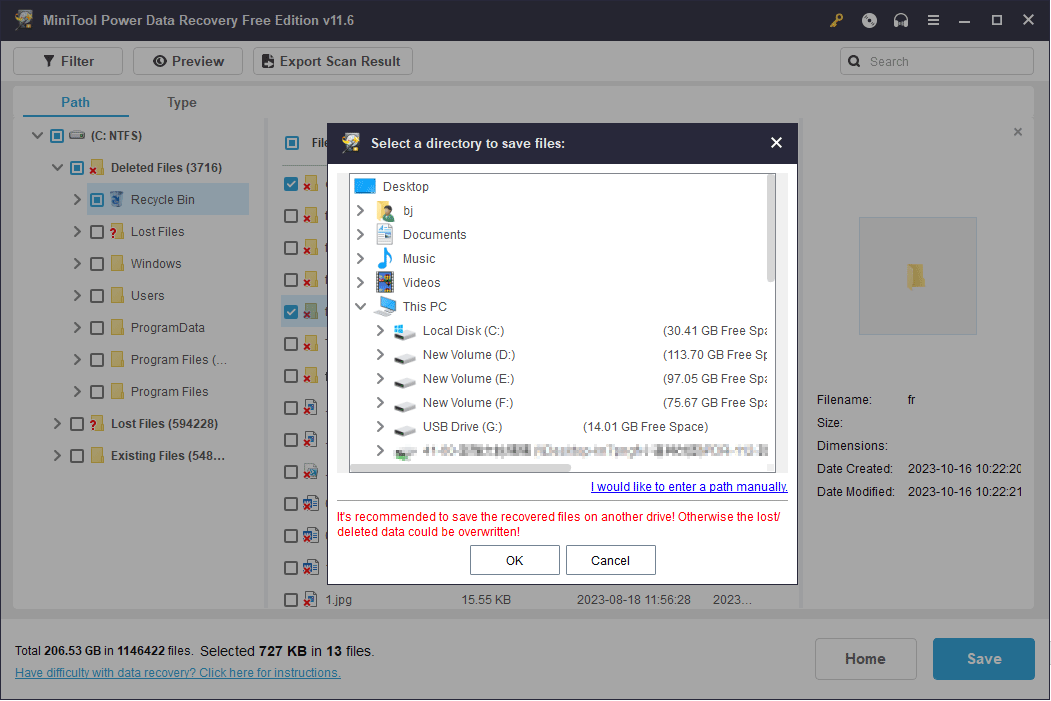Click the Lost Files (594228) question folder icon
The width and height of the screenshot is (1051, 701).
point(97,424)
